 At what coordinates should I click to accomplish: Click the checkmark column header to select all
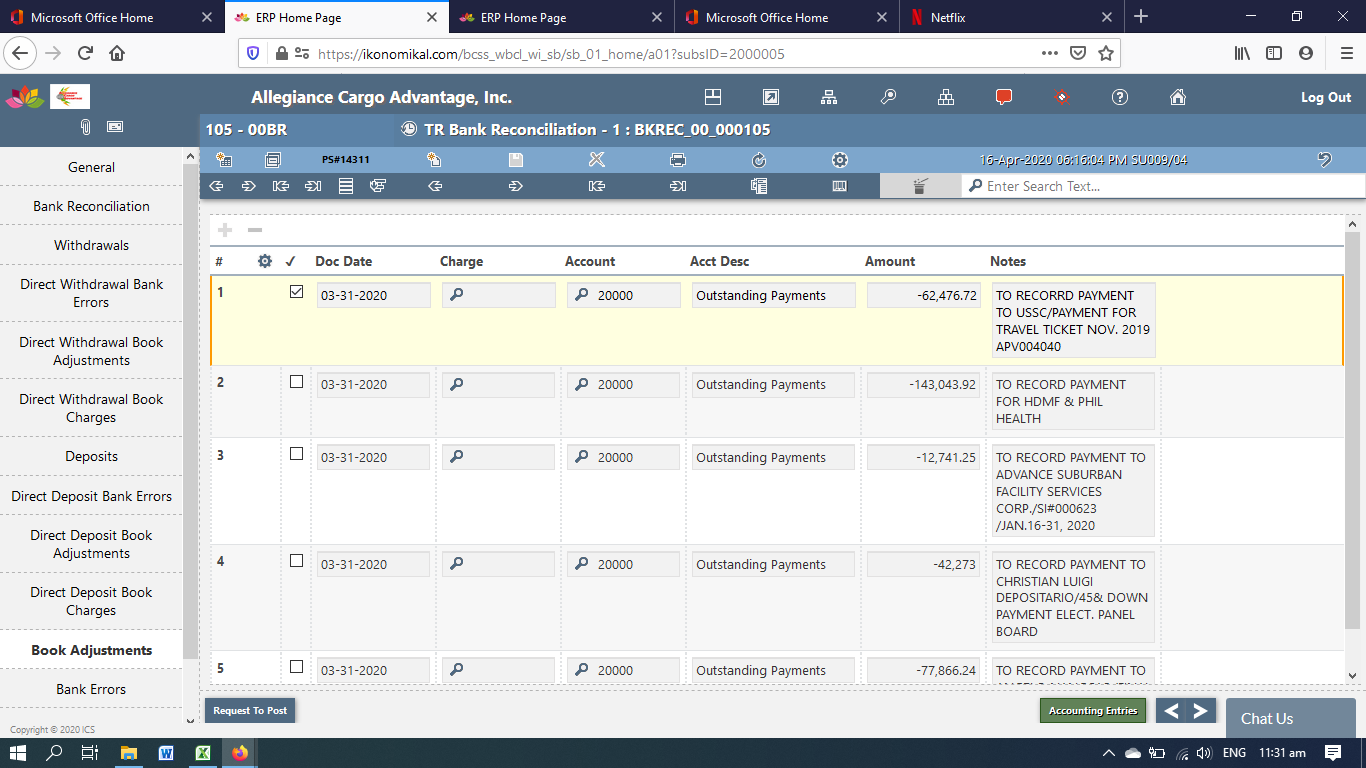click(291, 261)
